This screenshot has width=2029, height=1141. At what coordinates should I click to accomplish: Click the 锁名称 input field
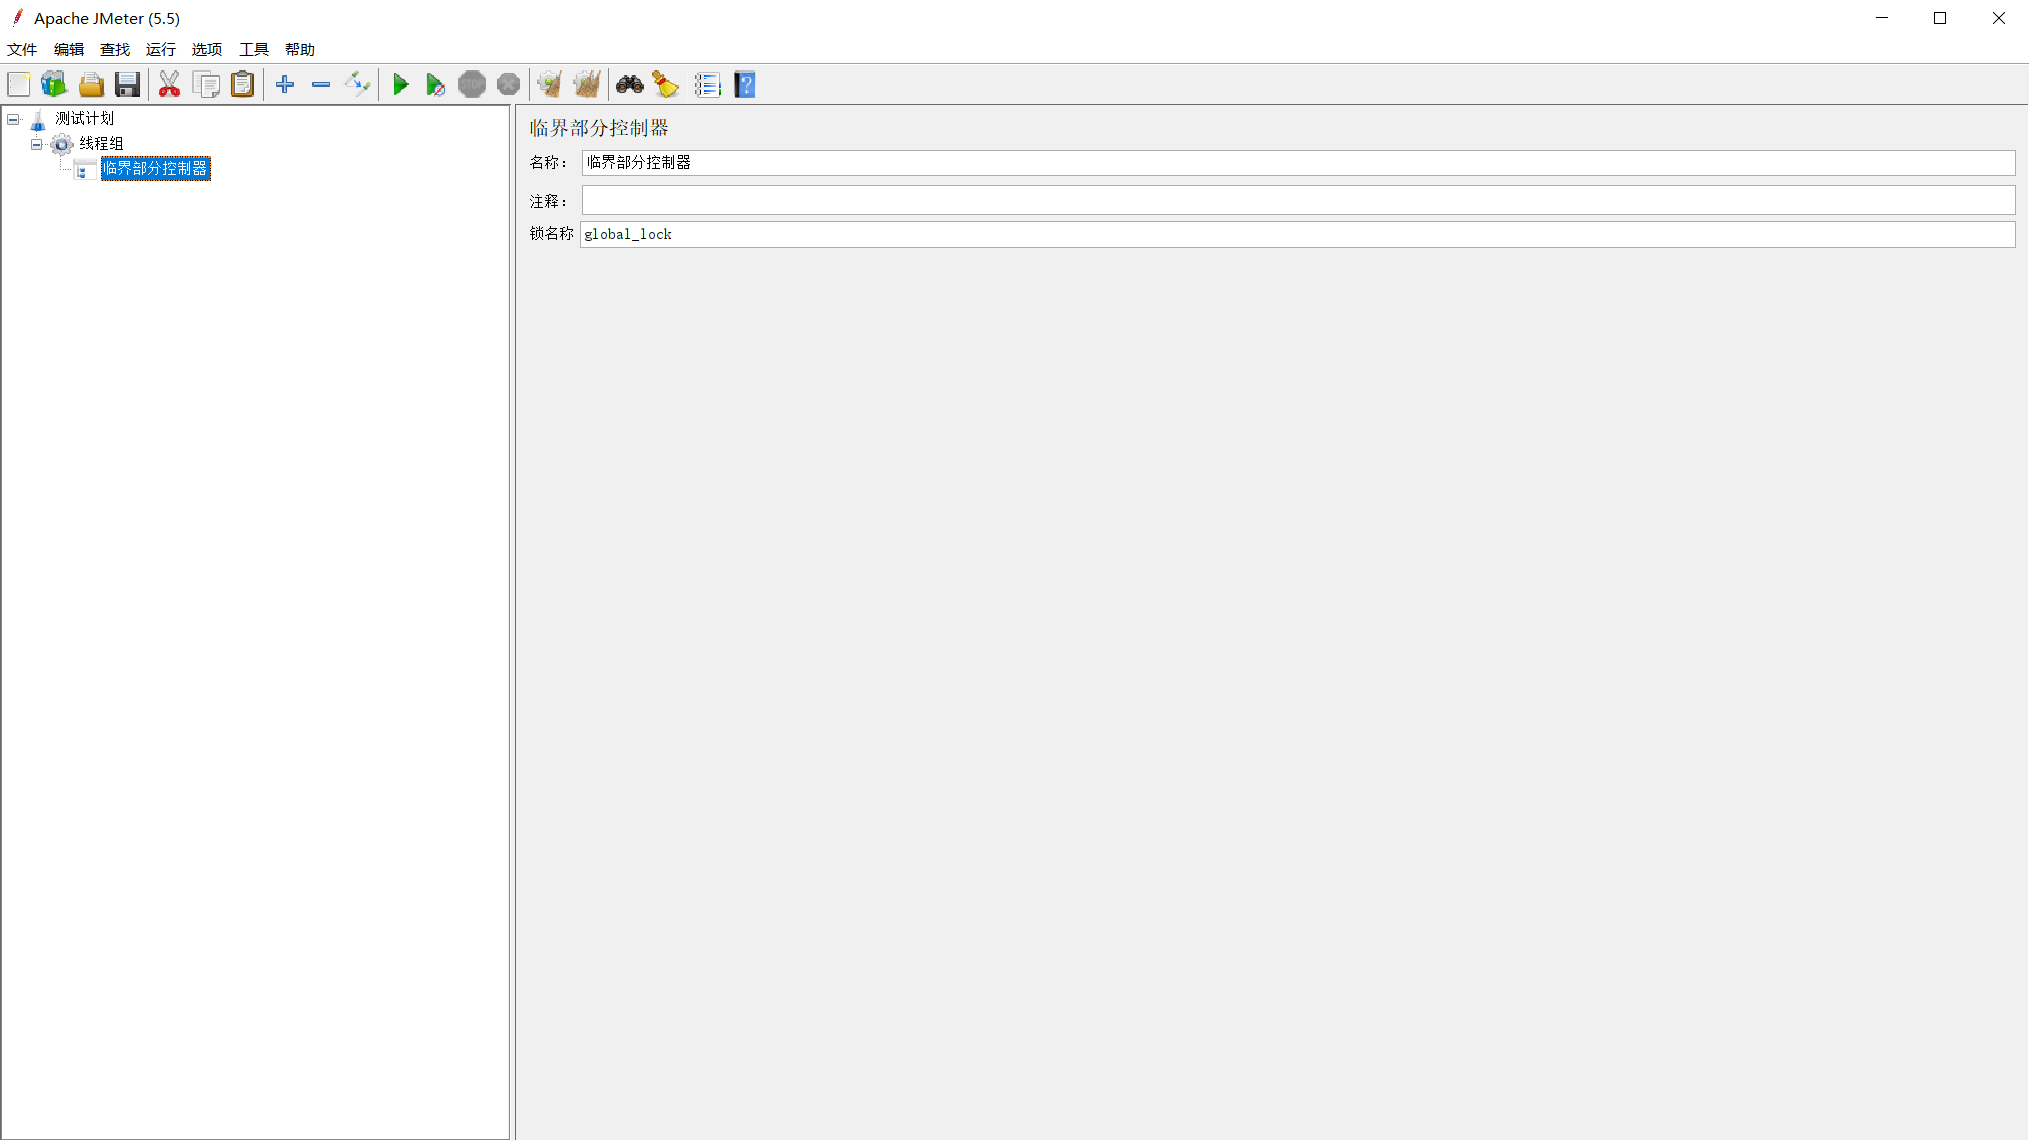pyautogui.click(x=1297, y=234)
